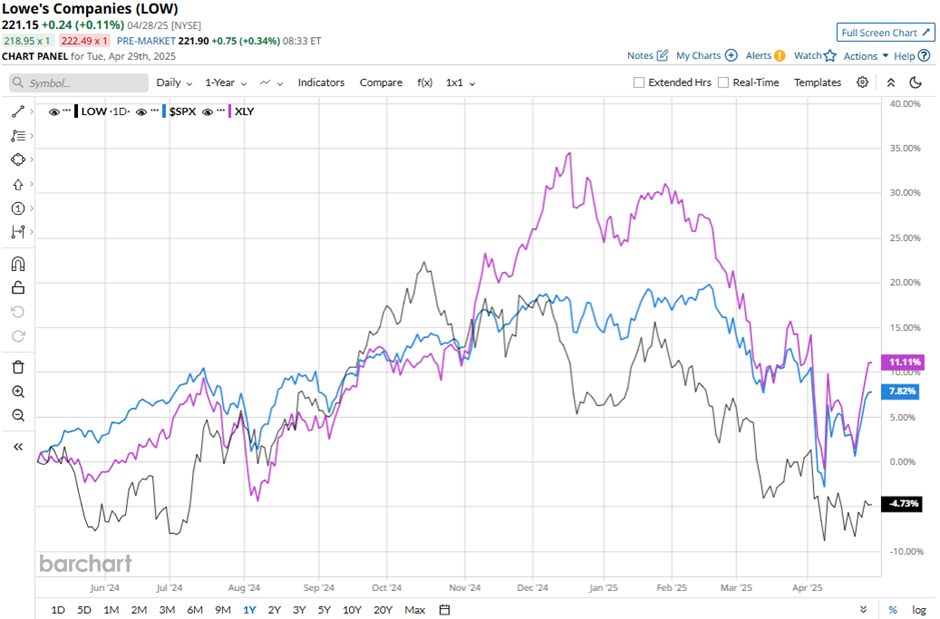The width and height of the screenshot is (940, 619).
Task: Open the 1x1 grid layout dropdown
Action: tap(460, 83)
